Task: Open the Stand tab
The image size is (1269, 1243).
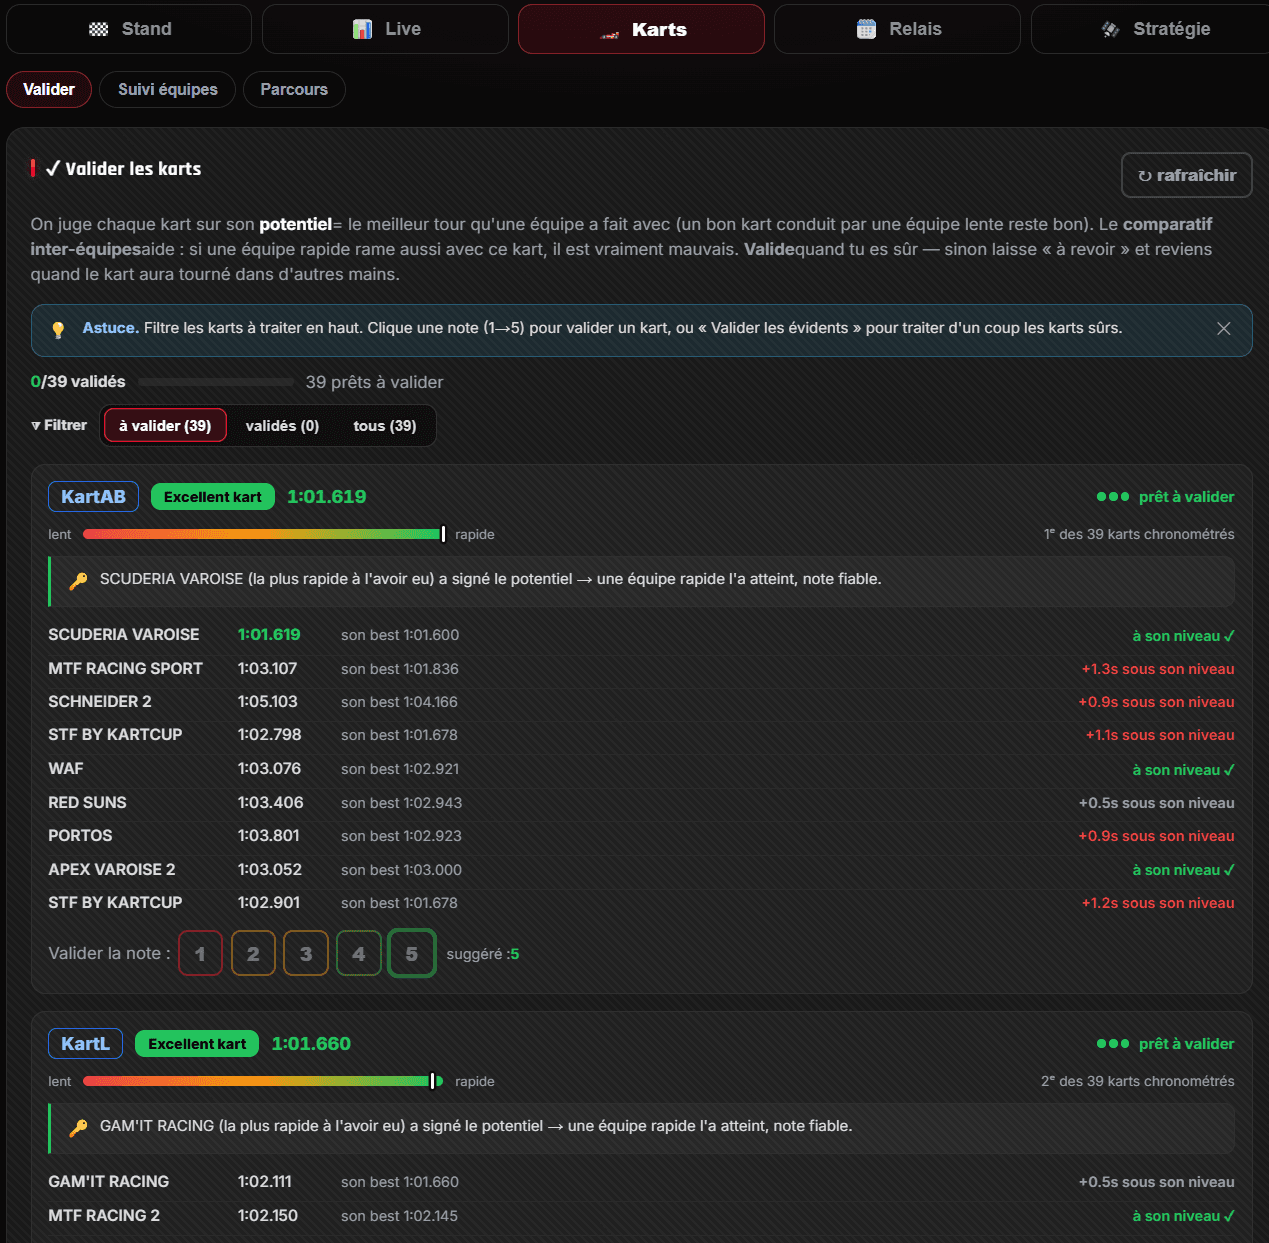Action: 129,29
